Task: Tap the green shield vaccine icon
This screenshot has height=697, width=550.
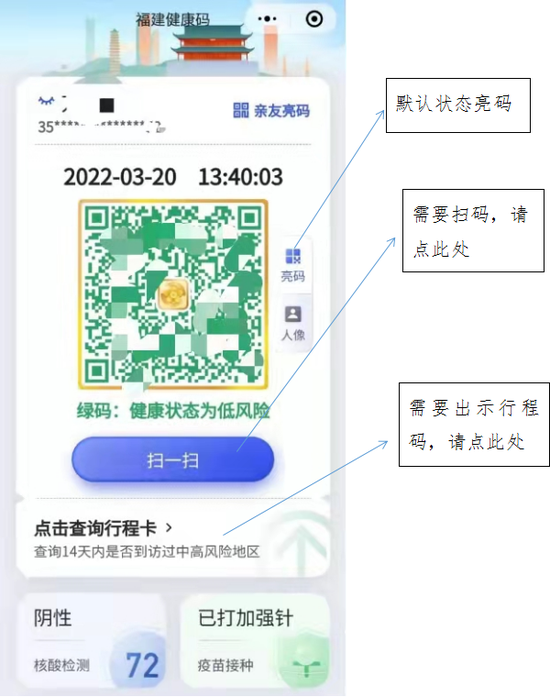Action: (x=305, y=661)
